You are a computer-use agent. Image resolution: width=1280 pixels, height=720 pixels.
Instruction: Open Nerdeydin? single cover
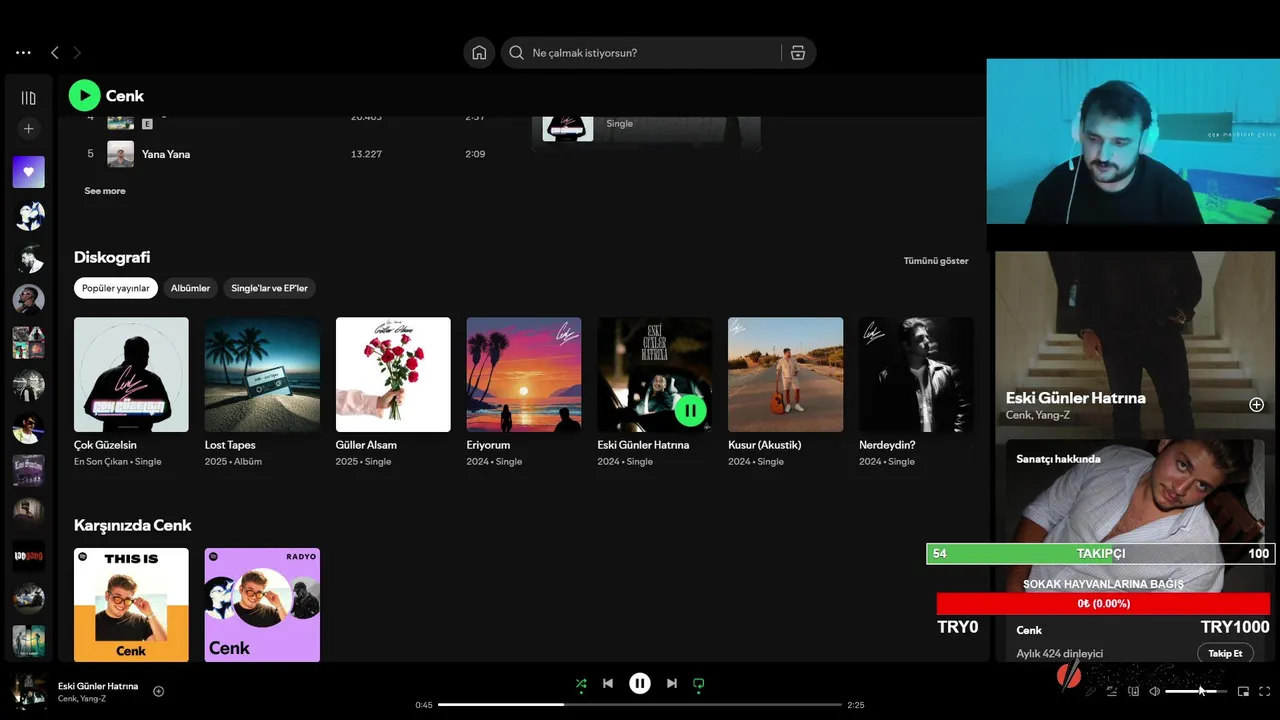[x=916, y=375]
